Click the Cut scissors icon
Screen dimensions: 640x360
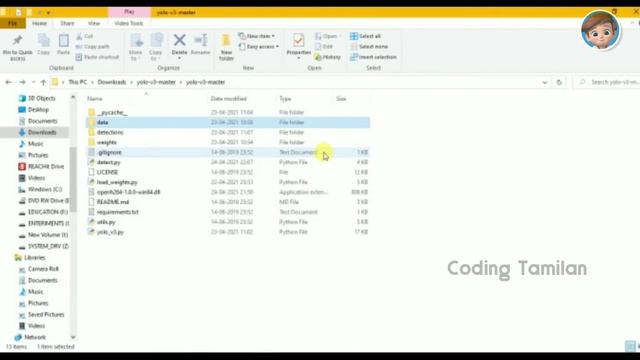click(x=79, y=36)
